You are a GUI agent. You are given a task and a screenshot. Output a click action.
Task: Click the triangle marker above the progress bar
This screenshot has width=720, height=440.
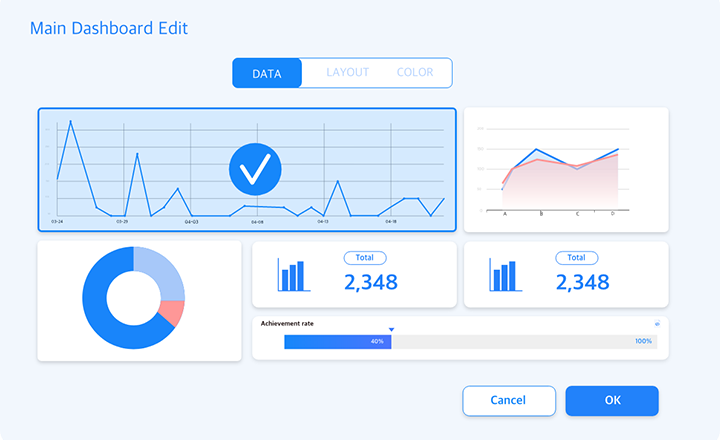coord(391,329)
